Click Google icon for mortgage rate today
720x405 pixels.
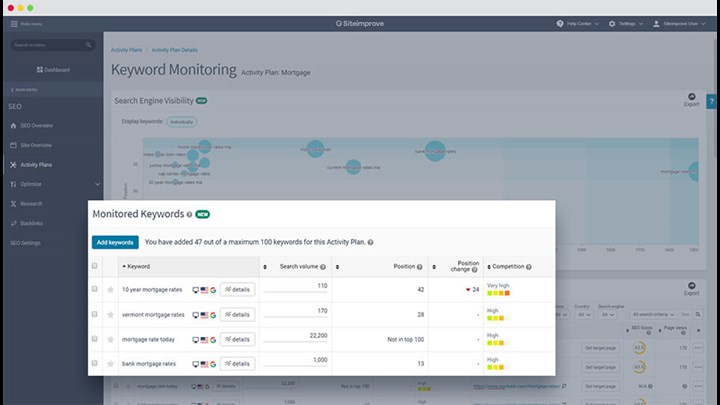pyautogui.click(x=213, y=339)
